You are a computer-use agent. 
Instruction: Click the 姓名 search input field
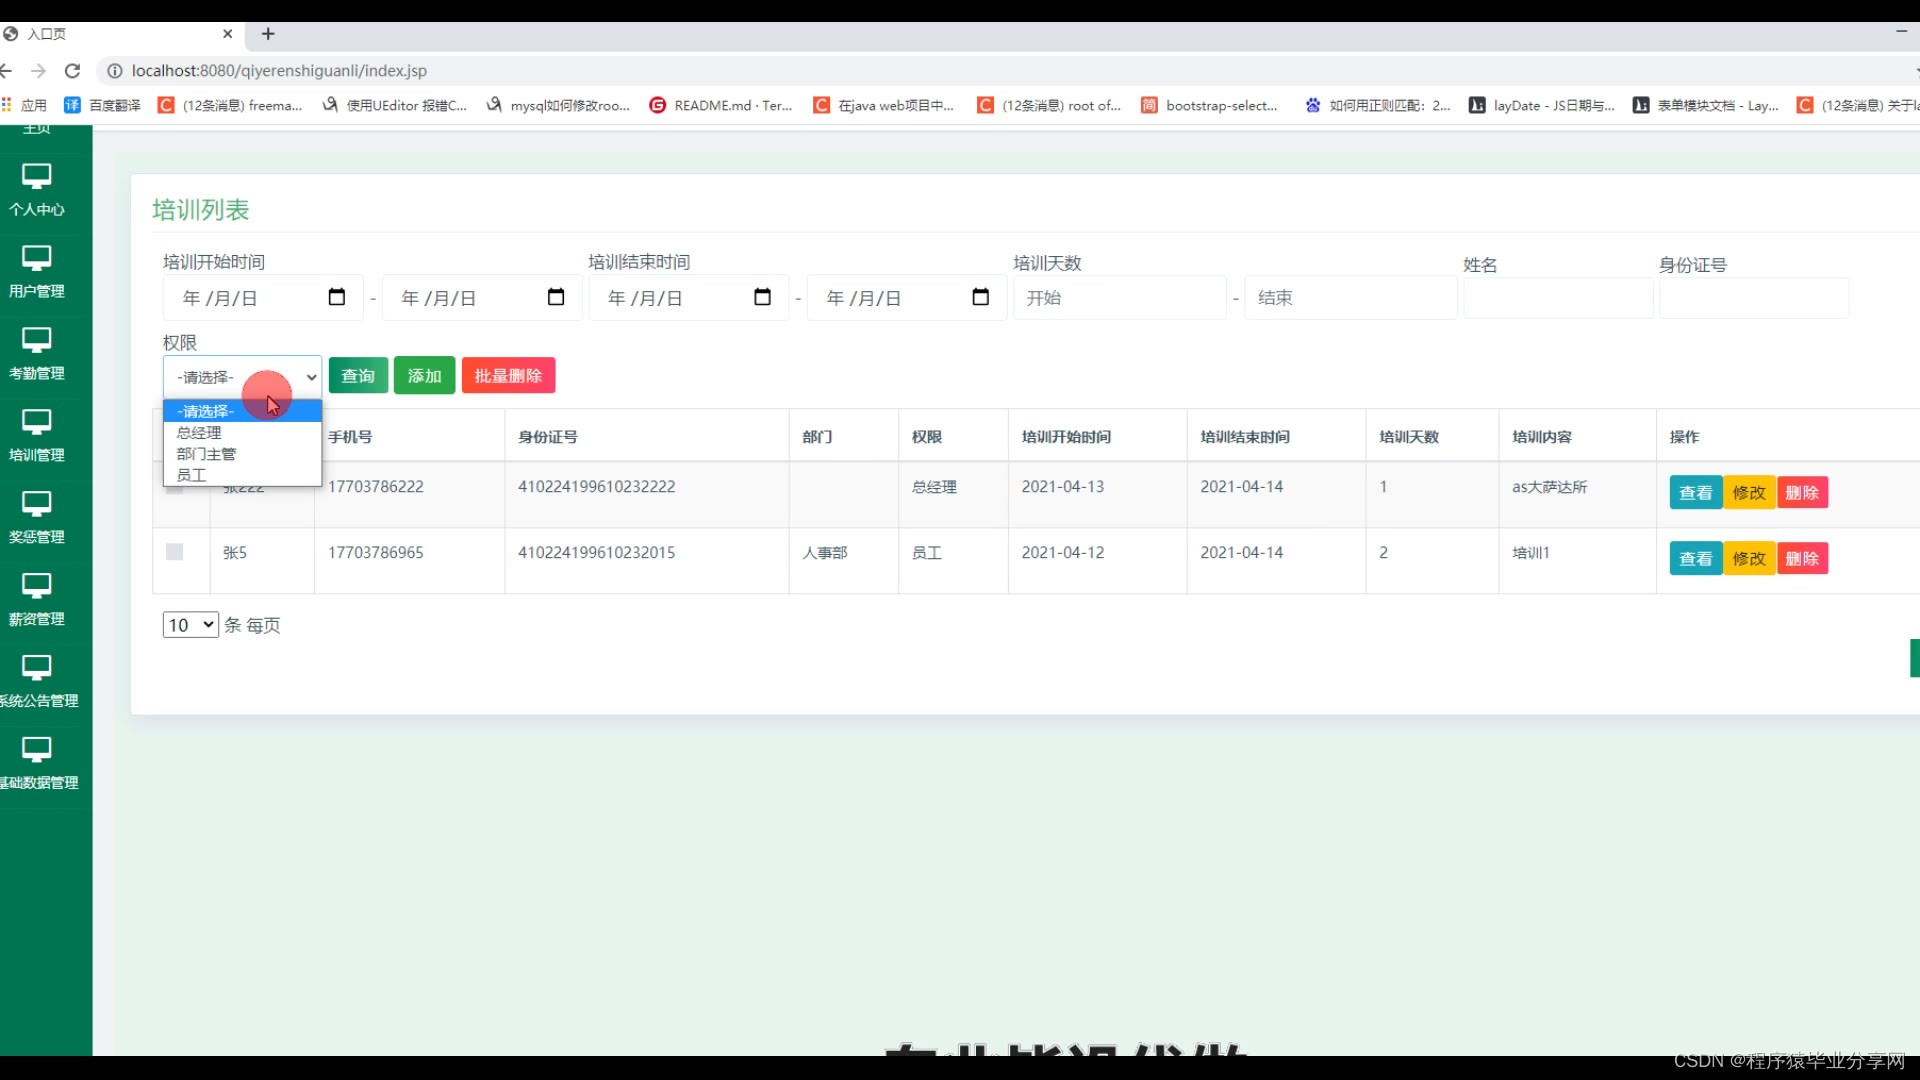click(1557, 298)
